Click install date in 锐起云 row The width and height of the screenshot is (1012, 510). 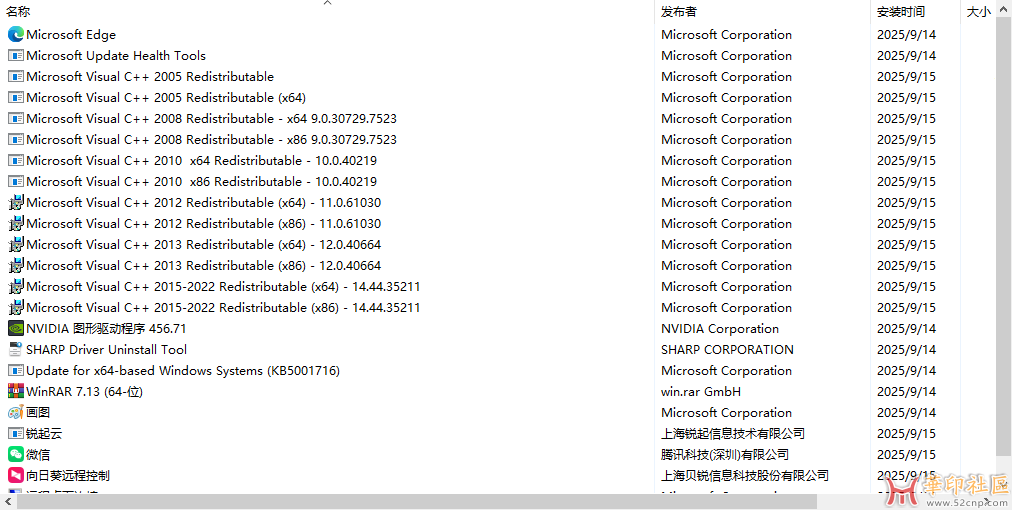tap(906, 433)
